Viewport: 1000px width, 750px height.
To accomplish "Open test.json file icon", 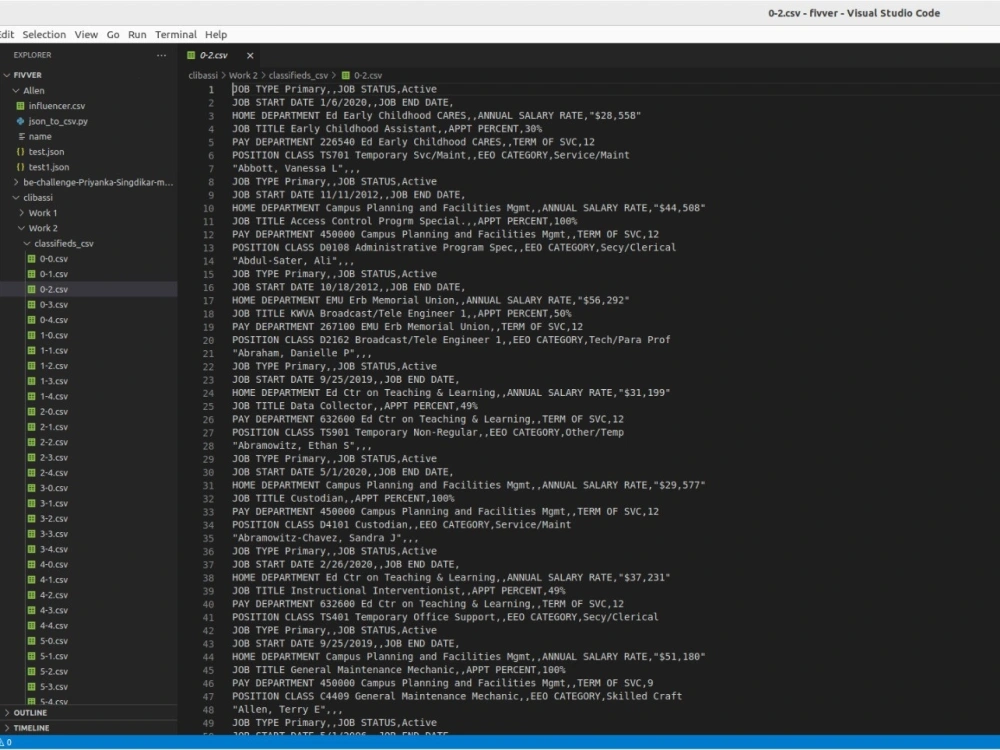I will click(x=20, y=152).
